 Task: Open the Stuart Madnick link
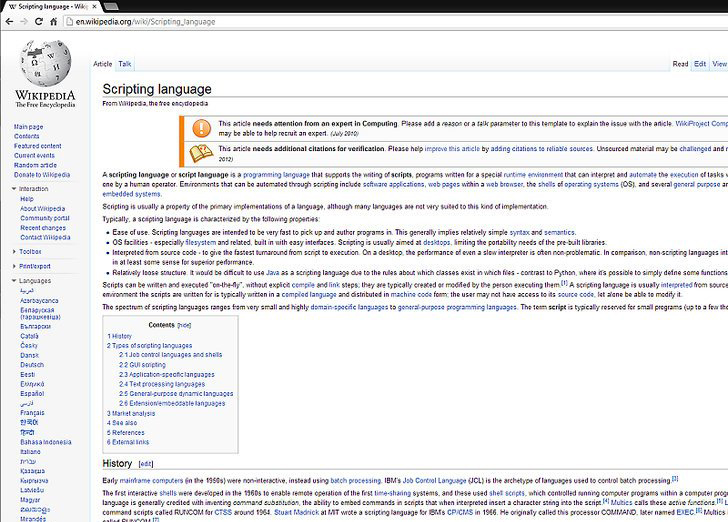click(x=297, y=512)
